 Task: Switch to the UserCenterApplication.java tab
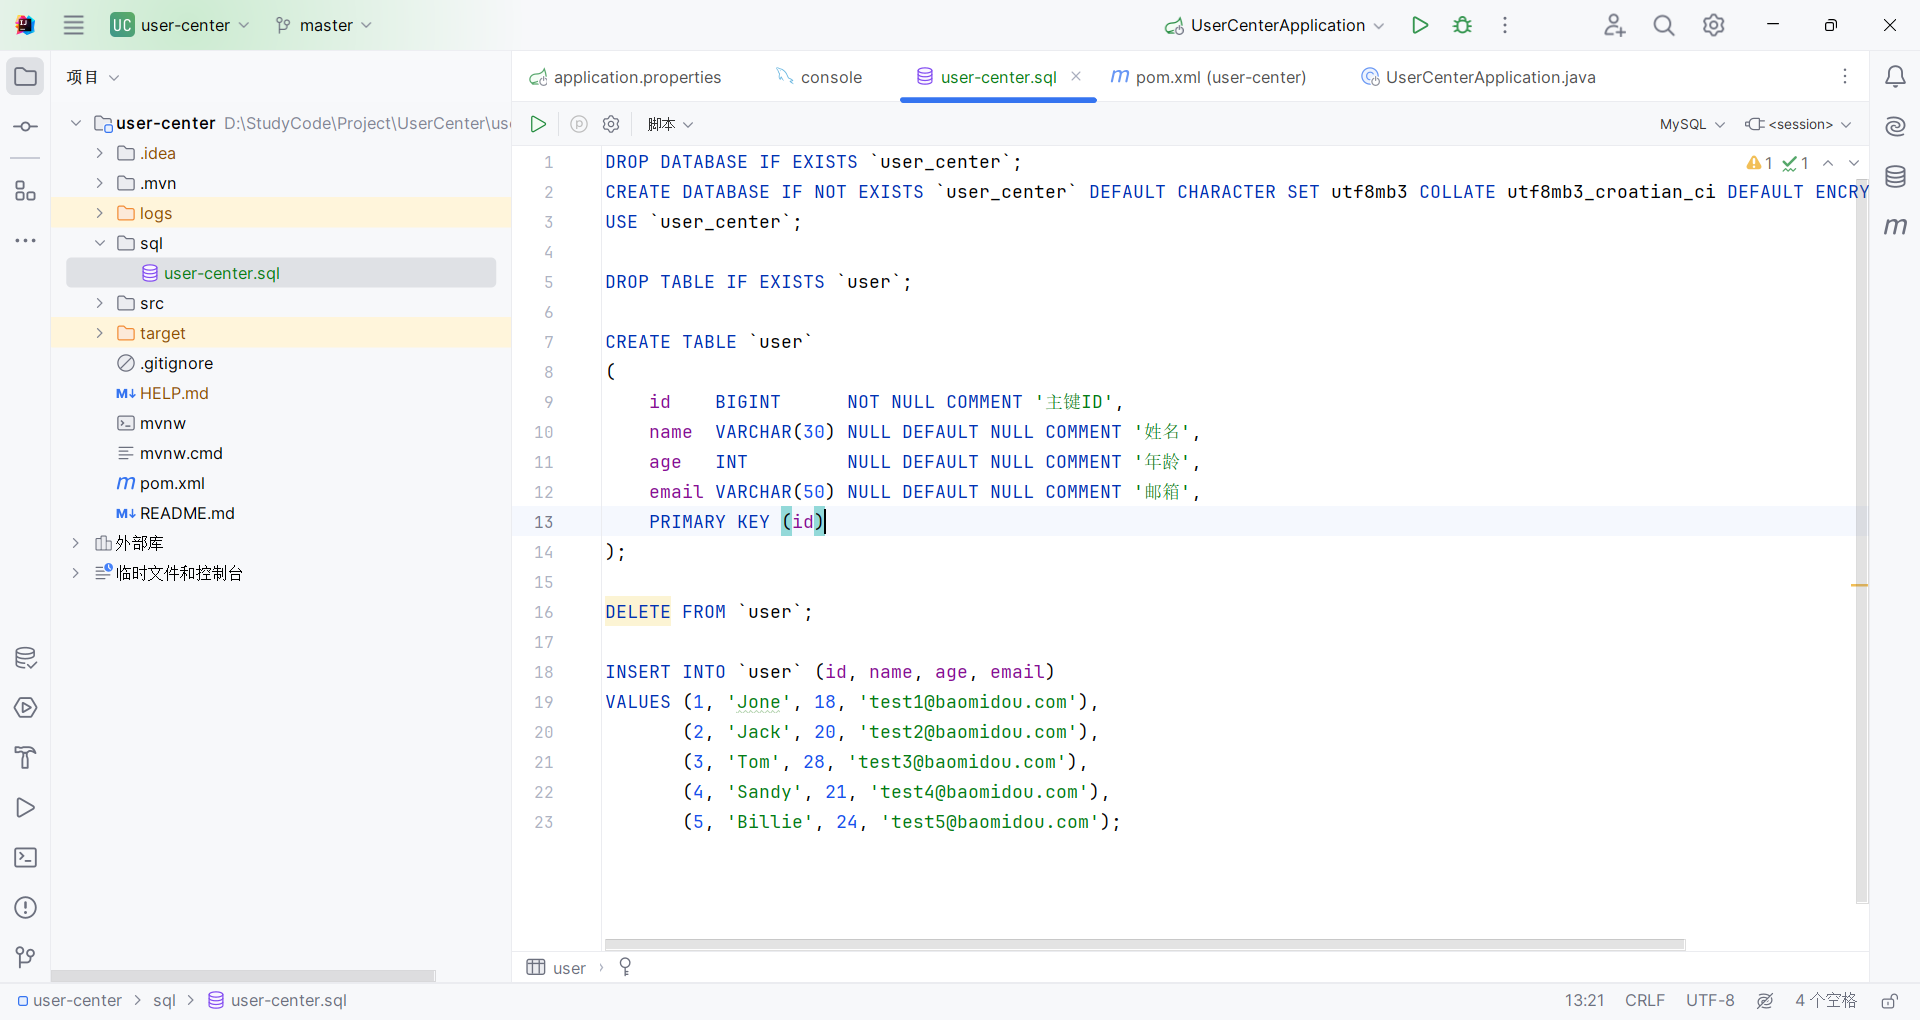[x=1489, y=77]
